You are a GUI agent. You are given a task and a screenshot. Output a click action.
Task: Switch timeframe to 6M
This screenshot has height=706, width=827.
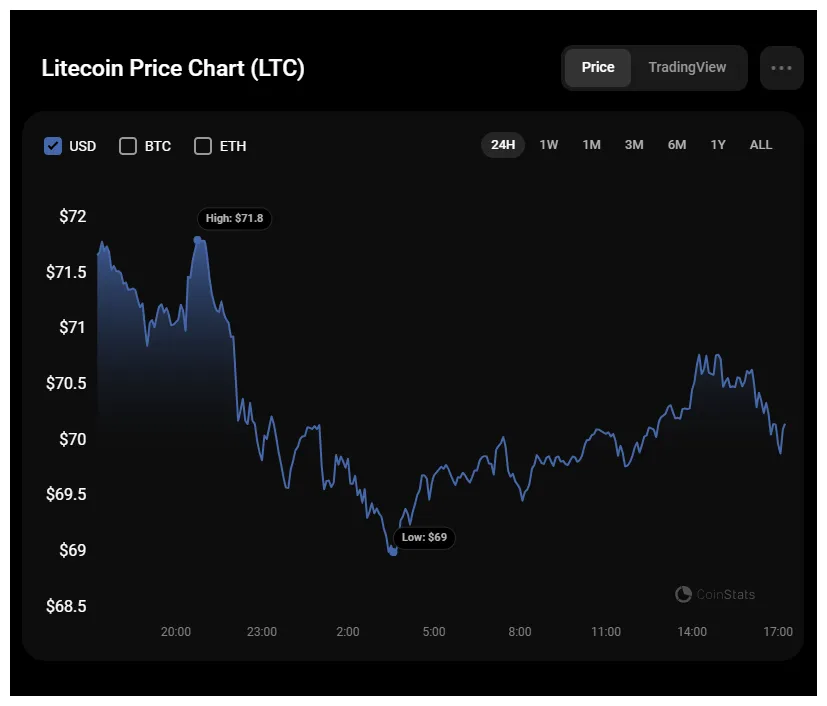click(676, 145)
